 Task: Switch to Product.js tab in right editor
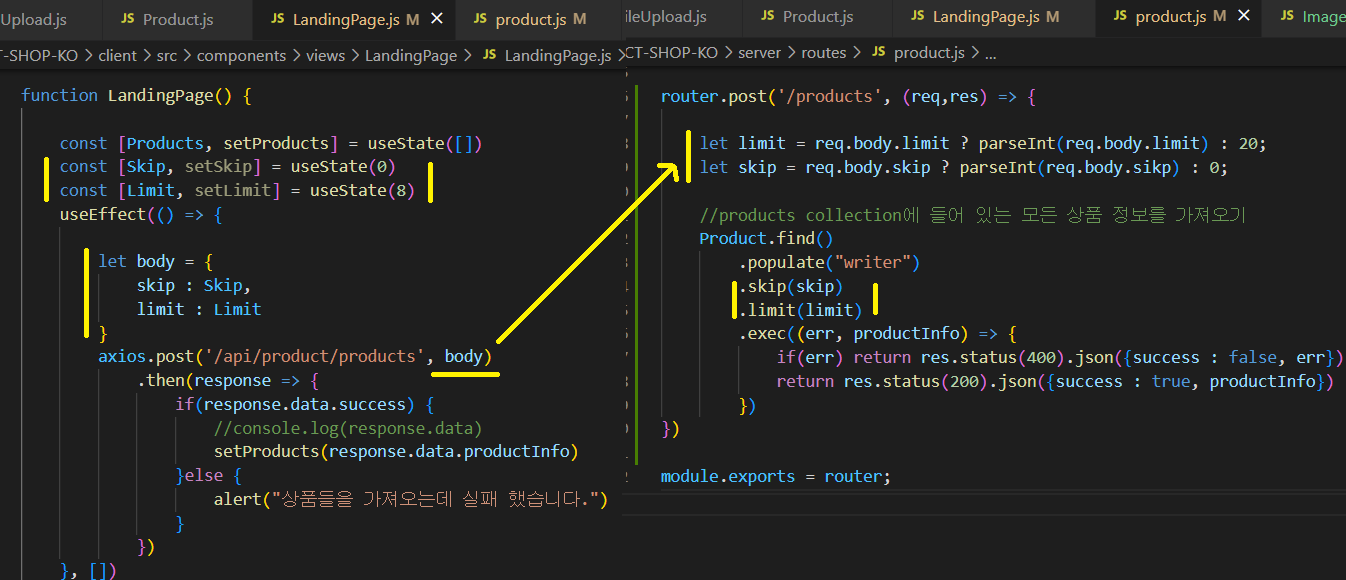click(806, 17)
